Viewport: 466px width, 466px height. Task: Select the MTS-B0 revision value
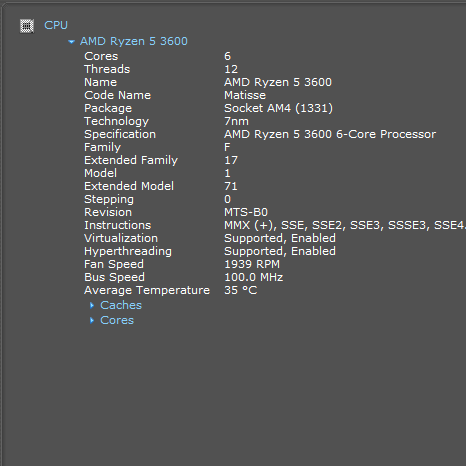pyautogui.click(x=246, y=212)
